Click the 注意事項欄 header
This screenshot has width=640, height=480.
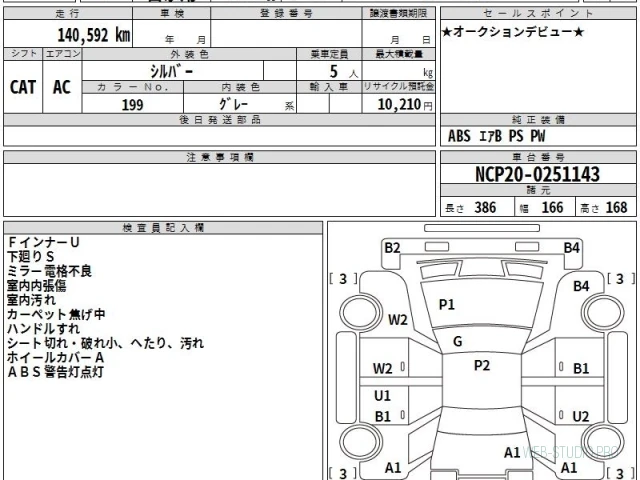220,157
